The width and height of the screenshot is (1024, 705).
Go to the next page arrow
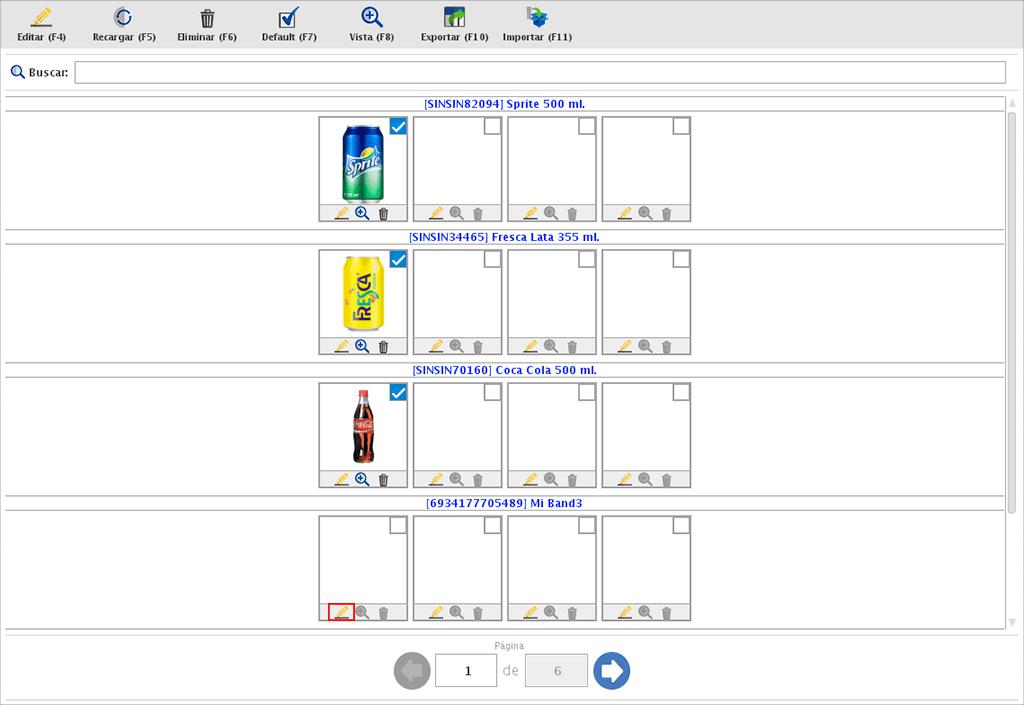pos(611,671)
